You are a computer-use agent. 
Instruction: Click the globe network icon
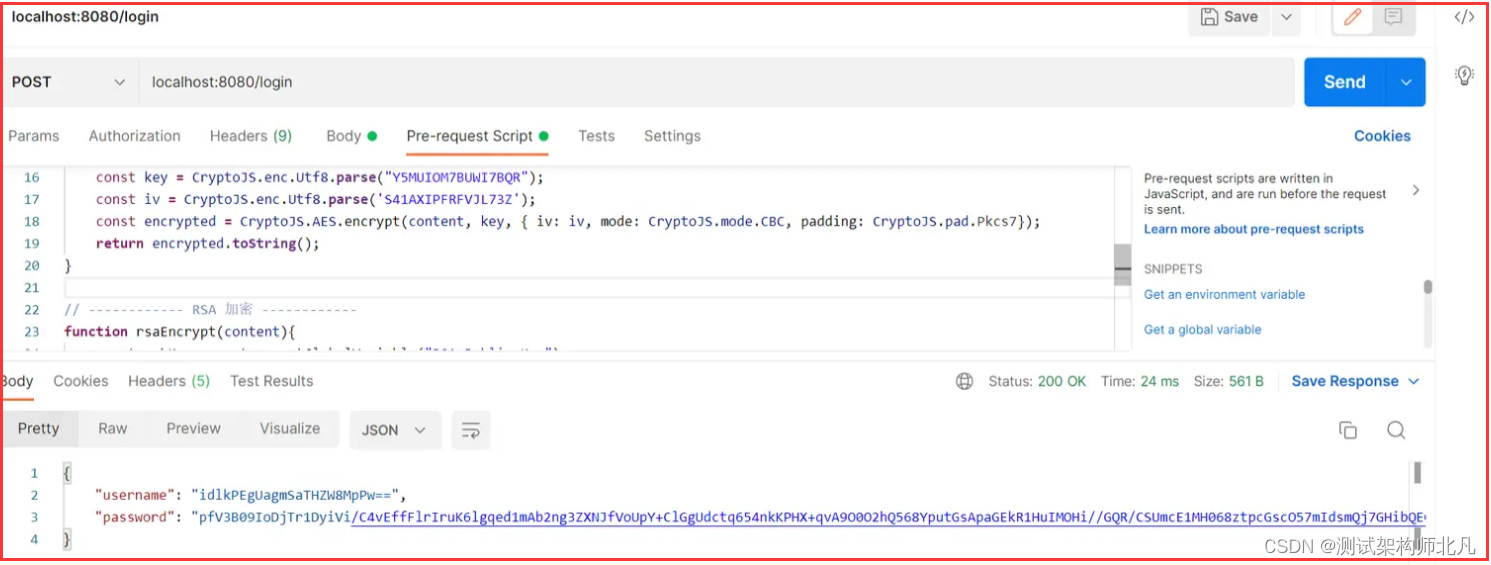pos(964,381)
